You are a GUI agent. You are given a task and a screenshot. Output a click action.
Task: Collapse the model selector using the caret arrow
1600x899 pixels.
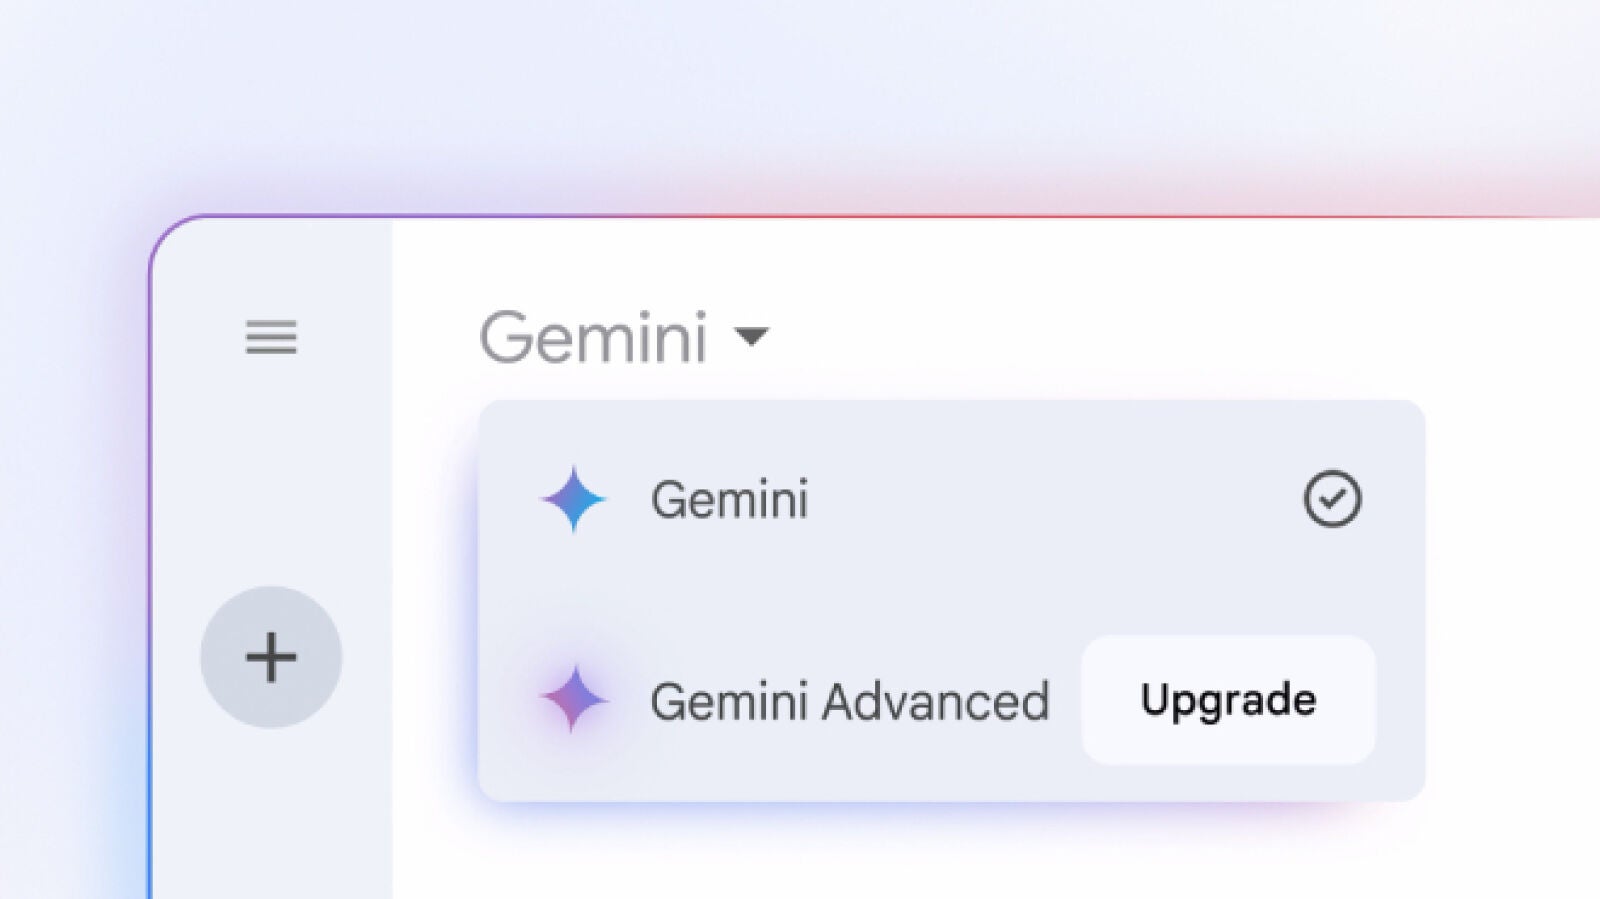[x=751, y=336]
